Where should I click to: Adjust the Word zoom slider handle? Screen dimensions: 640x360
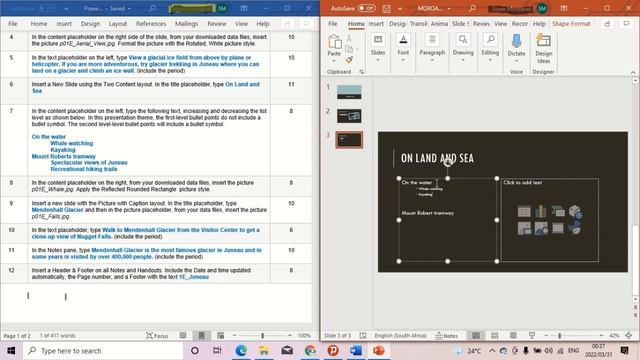point(262,336)
